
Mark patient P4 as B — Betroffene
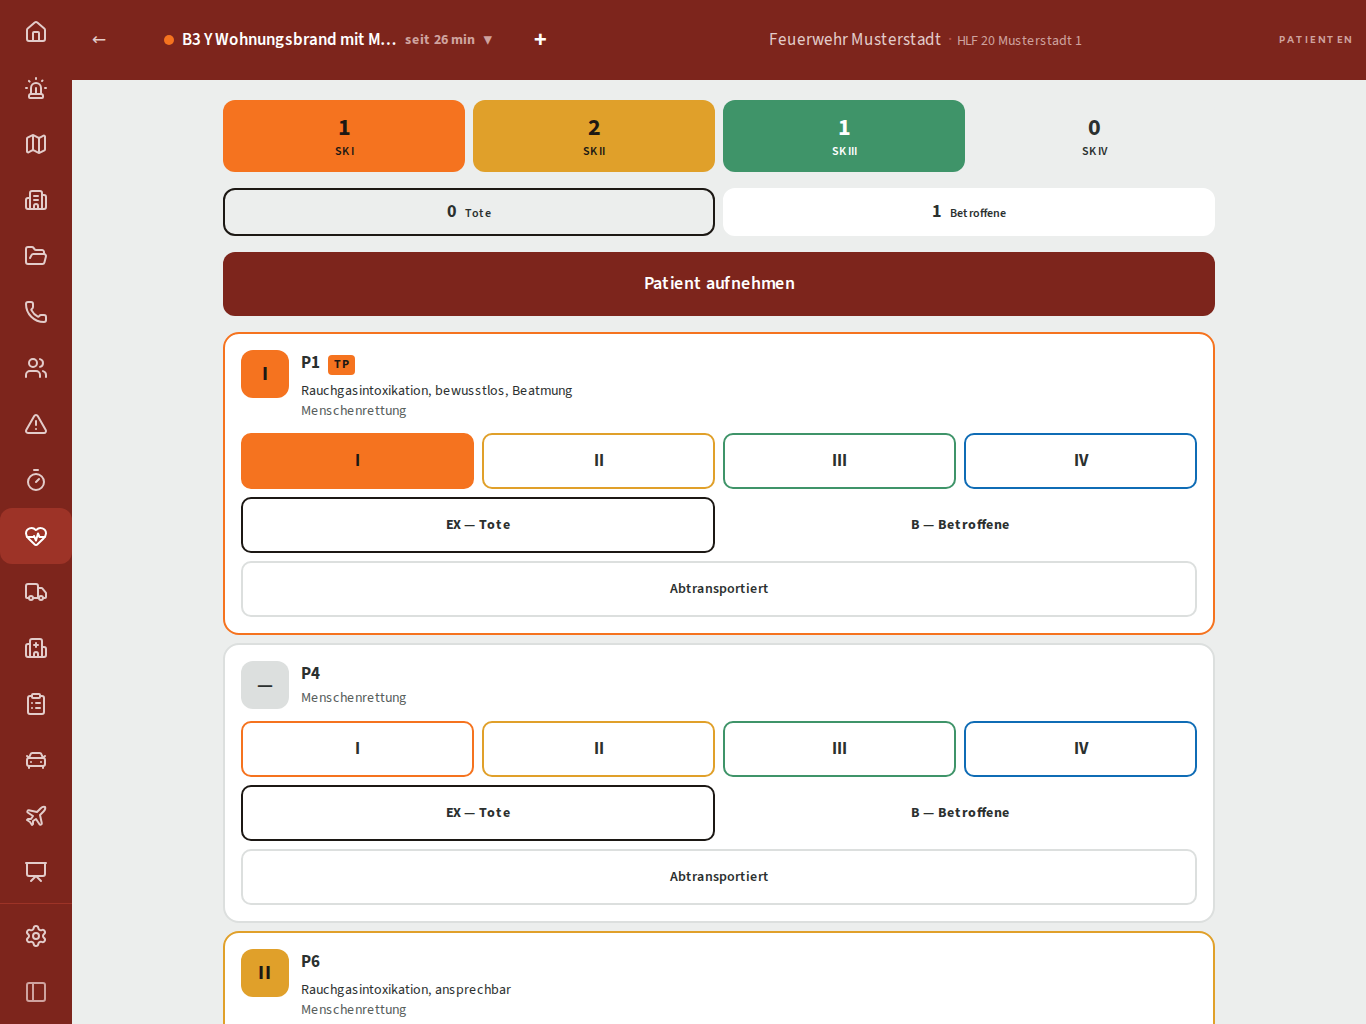960,813
